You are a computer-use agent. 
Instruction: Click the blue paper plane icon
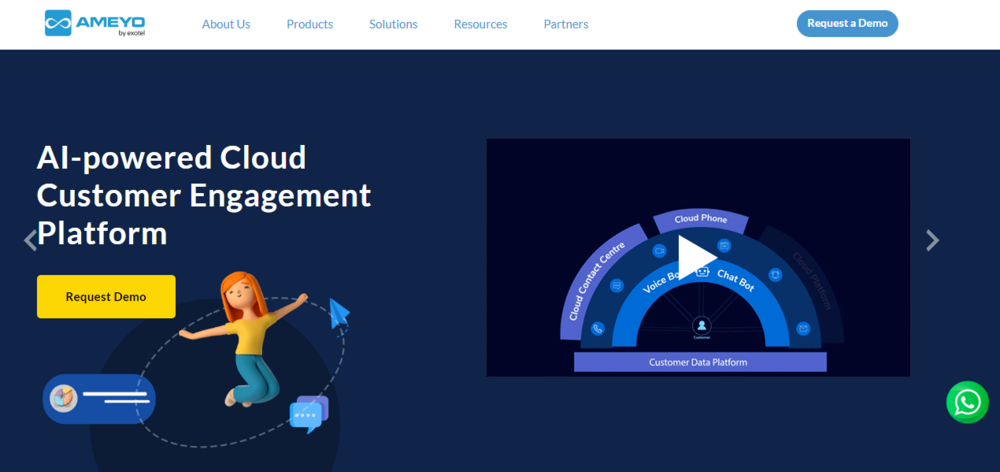(x=339, y=313)
